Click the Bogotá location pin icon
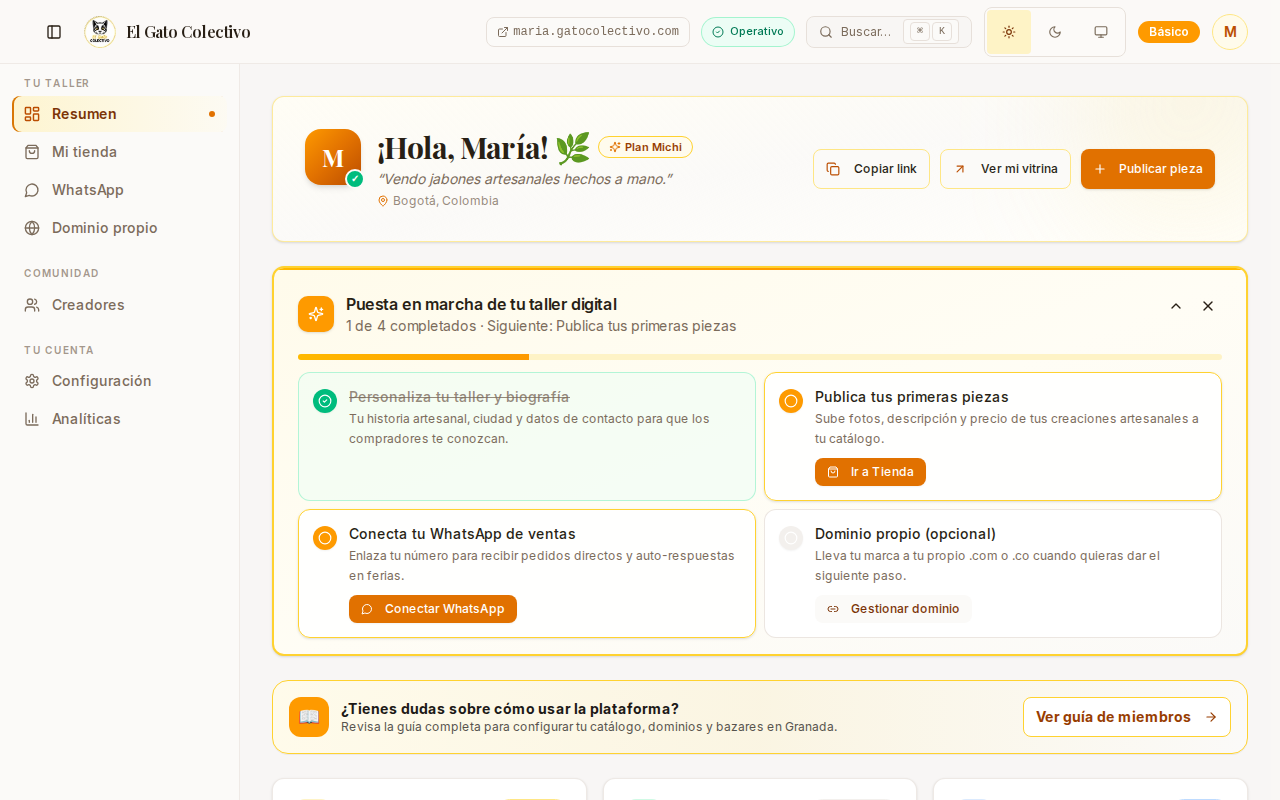The width and height of the screenshot is (1280, 800). click(382, 201)
